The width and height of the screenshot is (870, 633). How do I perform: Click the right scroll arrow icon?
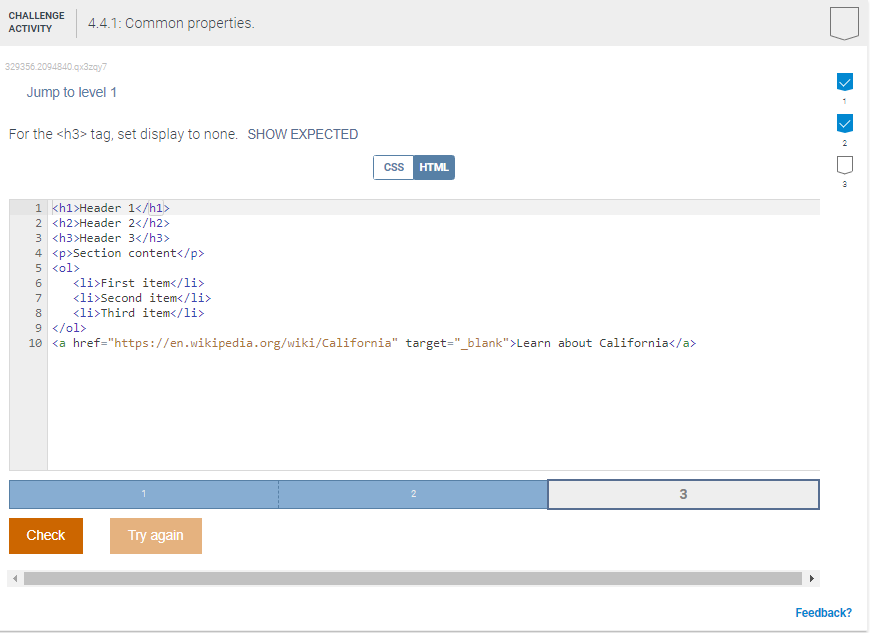pos(812,578)
